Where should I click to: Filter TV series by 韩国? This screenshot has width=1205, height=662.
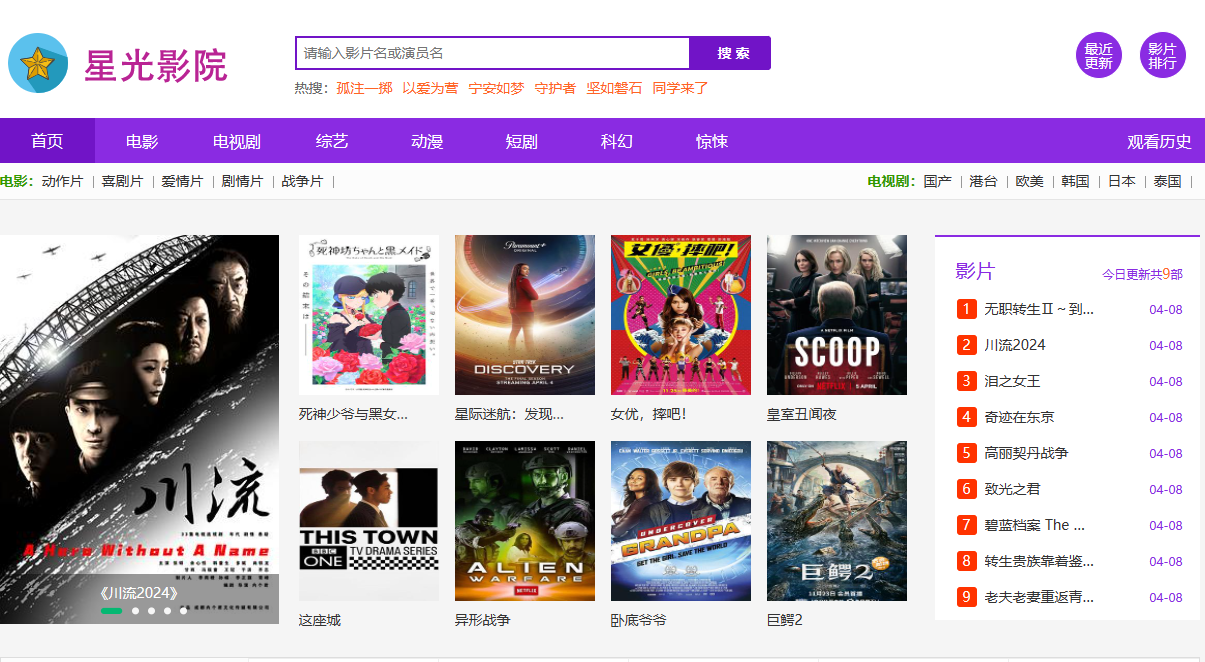(1076, 181)
